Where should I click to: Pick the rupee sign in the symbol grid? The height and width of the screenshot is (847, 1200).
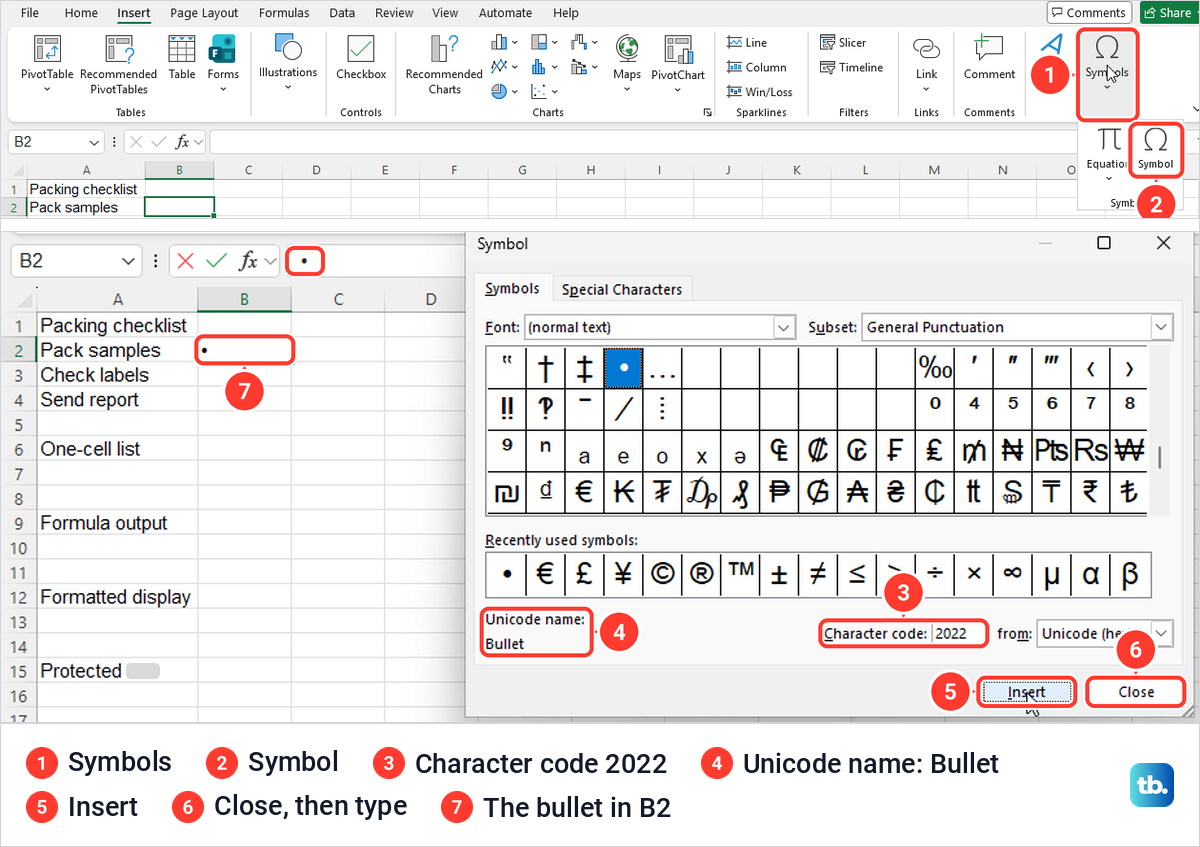[x=1090, y=493]
